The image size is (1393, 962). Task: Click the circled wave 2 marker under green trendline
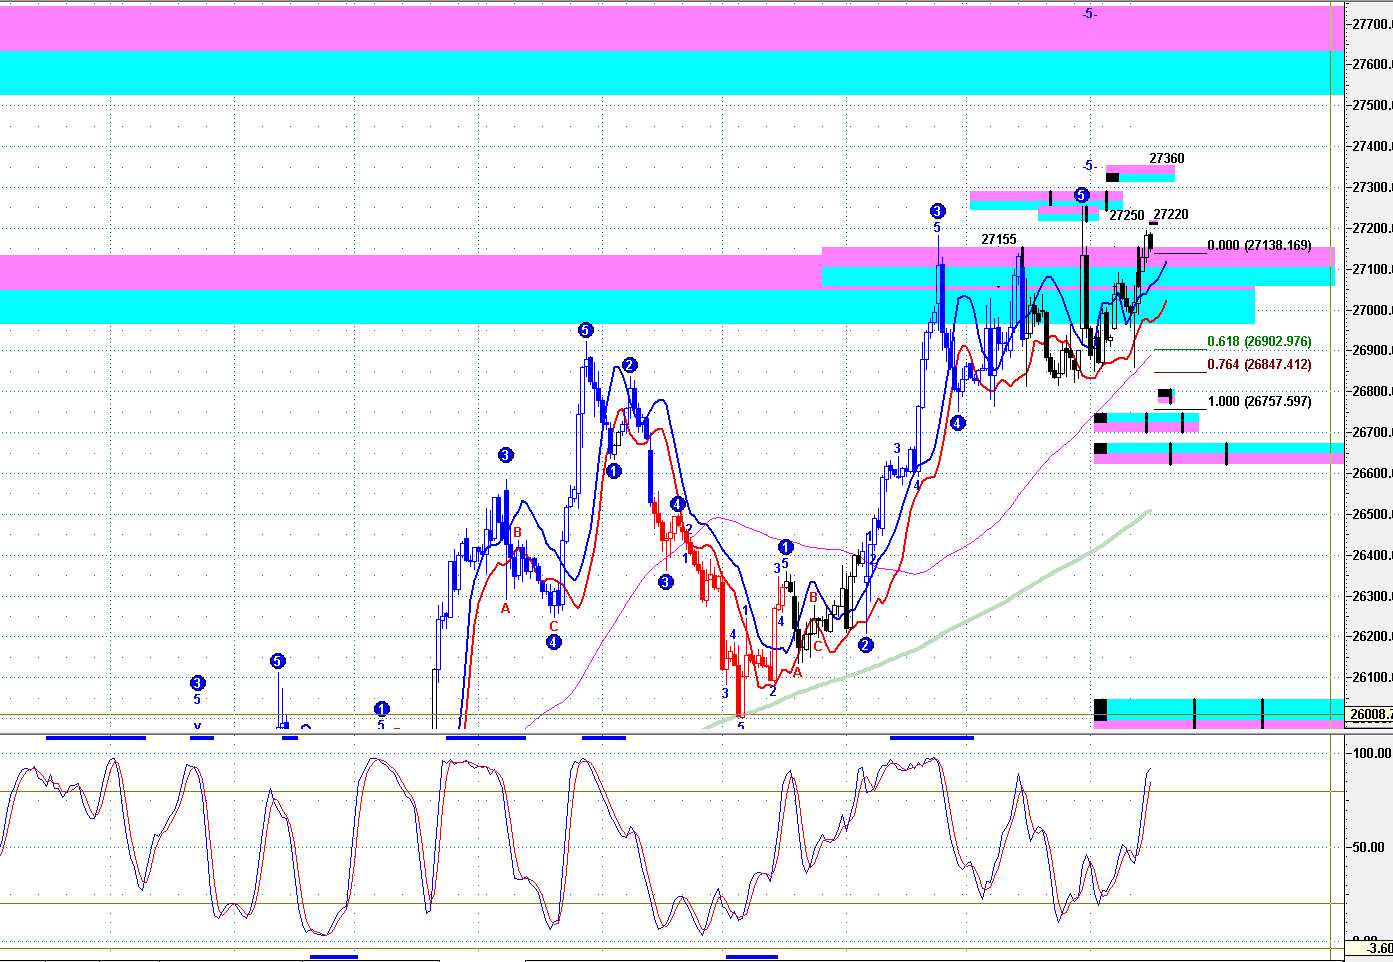pyautogui.click(x=865, y=645)
